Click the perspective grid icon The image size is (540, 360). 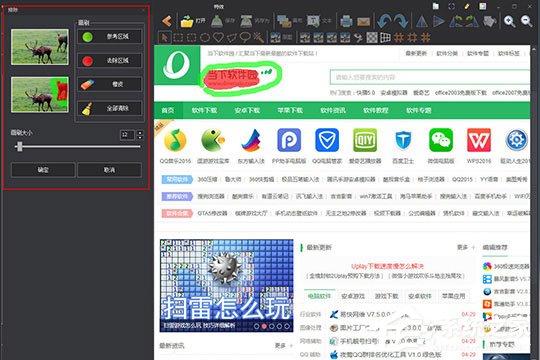point(385,37)
